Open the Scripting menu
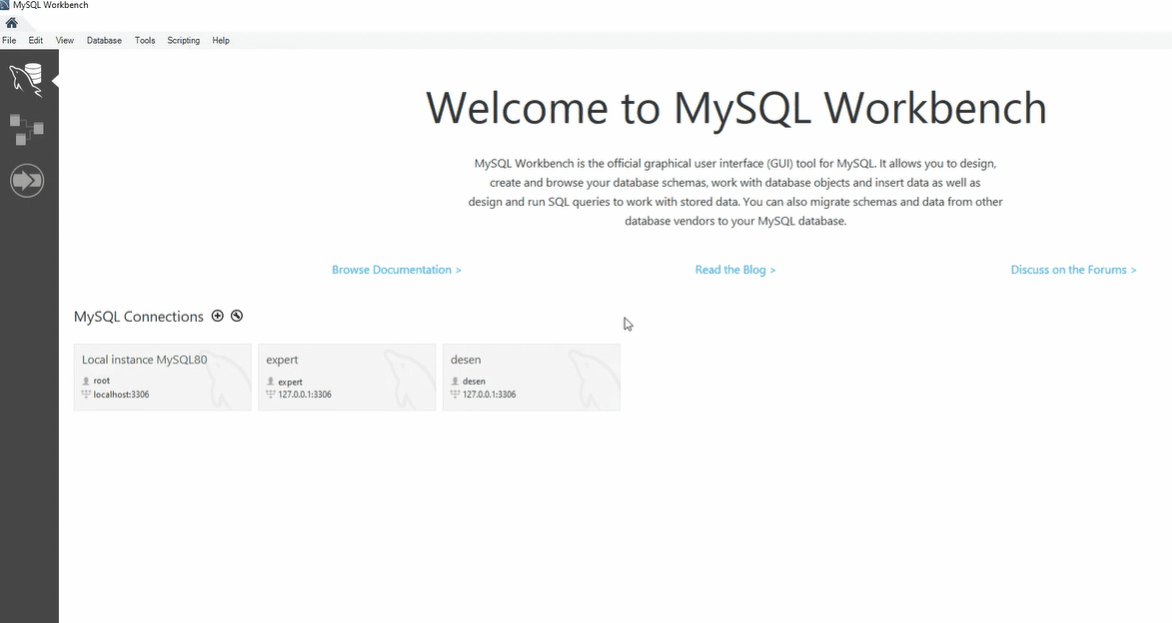Viewport: 1172px width, 623px height. (x=183, y=40)
